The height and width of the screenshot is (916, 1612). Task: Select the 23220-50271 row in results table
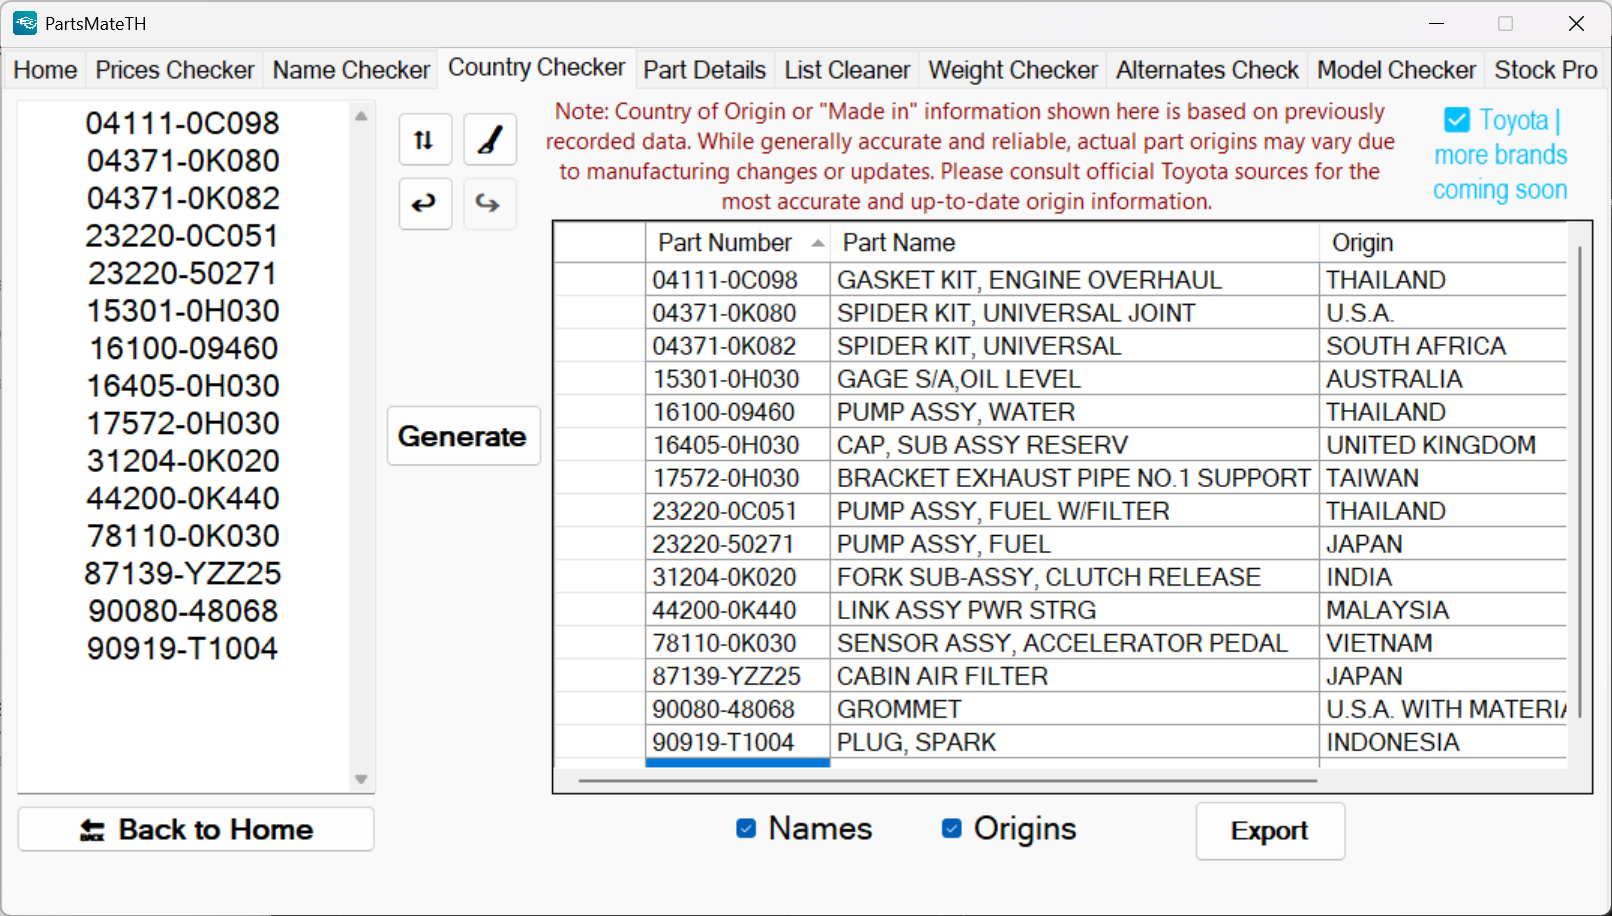(724, 544)
